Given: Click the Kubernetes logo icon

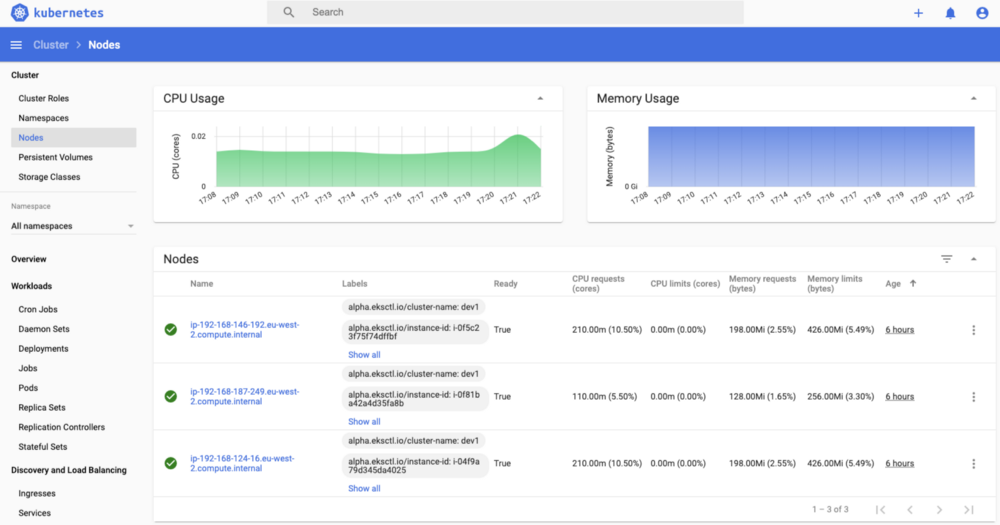Looking at the screenshot, I should coord(20,13).
